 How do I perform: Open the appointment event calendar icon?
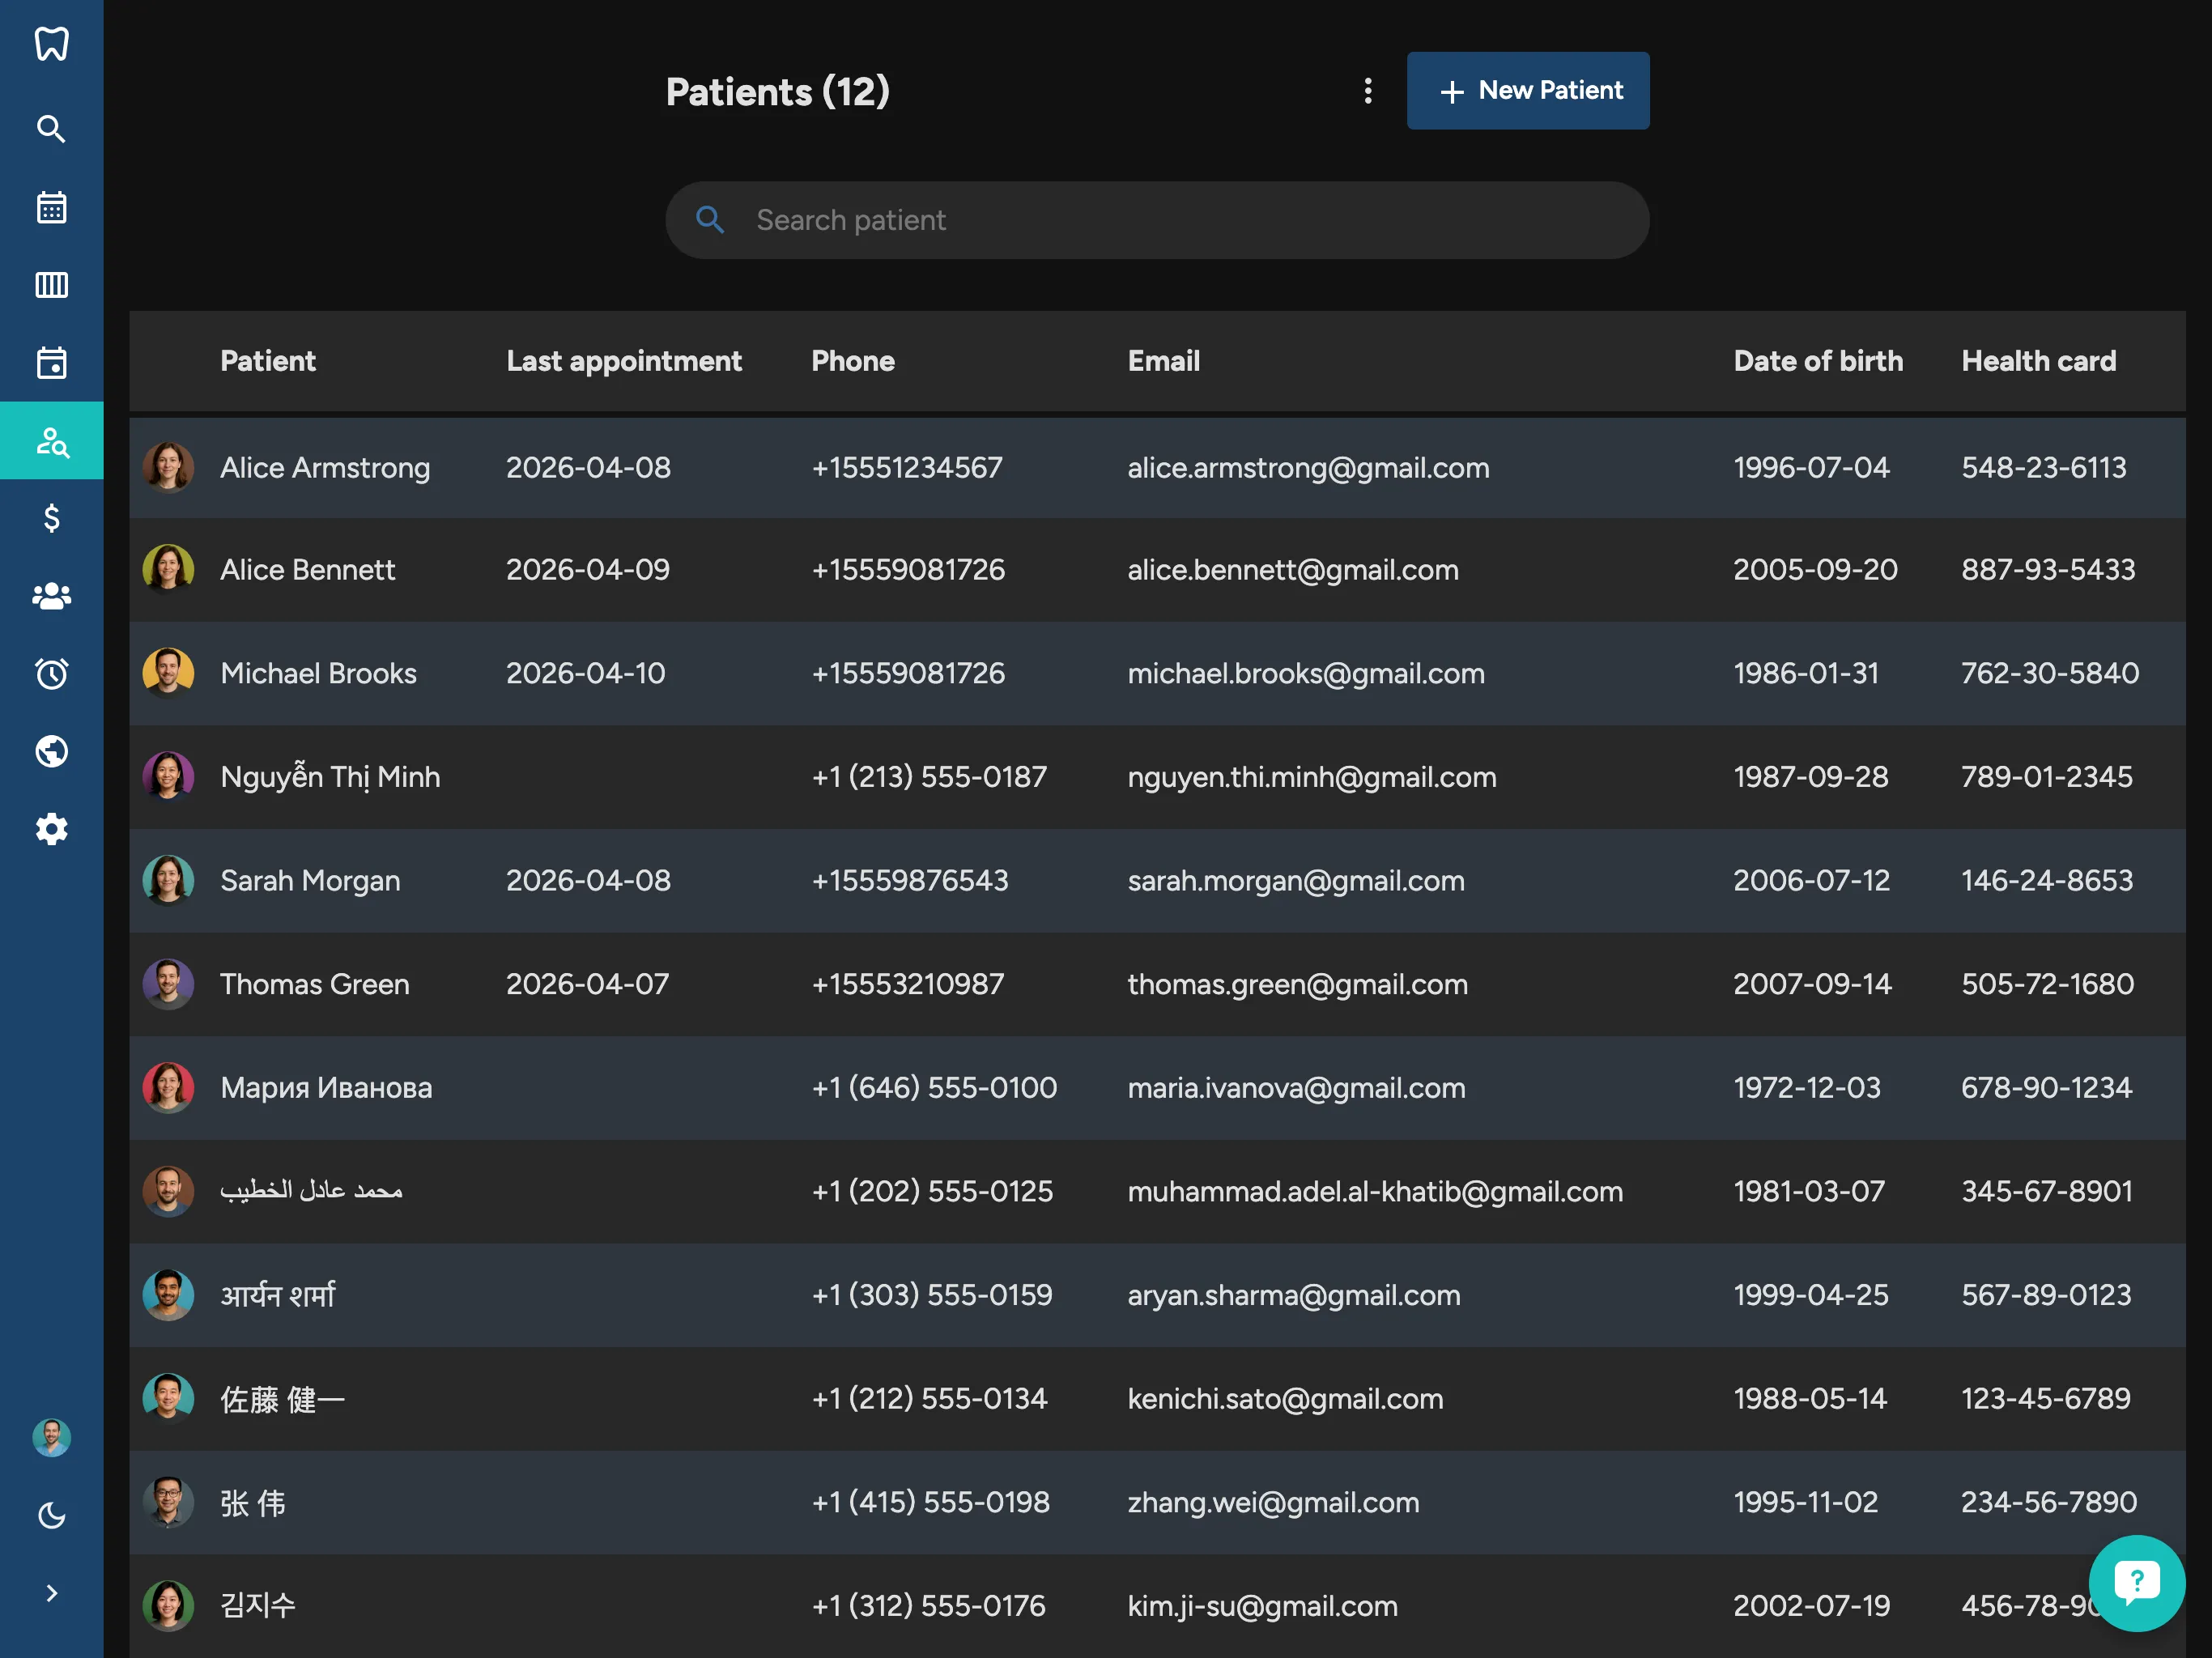pos(51,363)
